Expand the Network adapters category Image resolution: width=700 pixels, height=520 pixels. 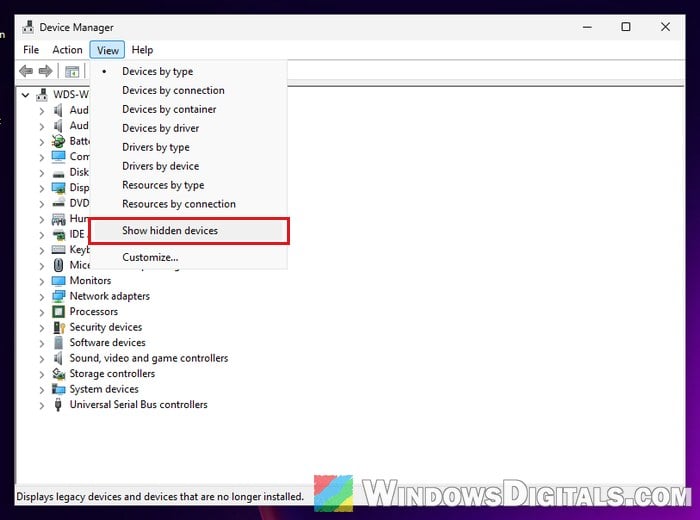coord(42,297)
